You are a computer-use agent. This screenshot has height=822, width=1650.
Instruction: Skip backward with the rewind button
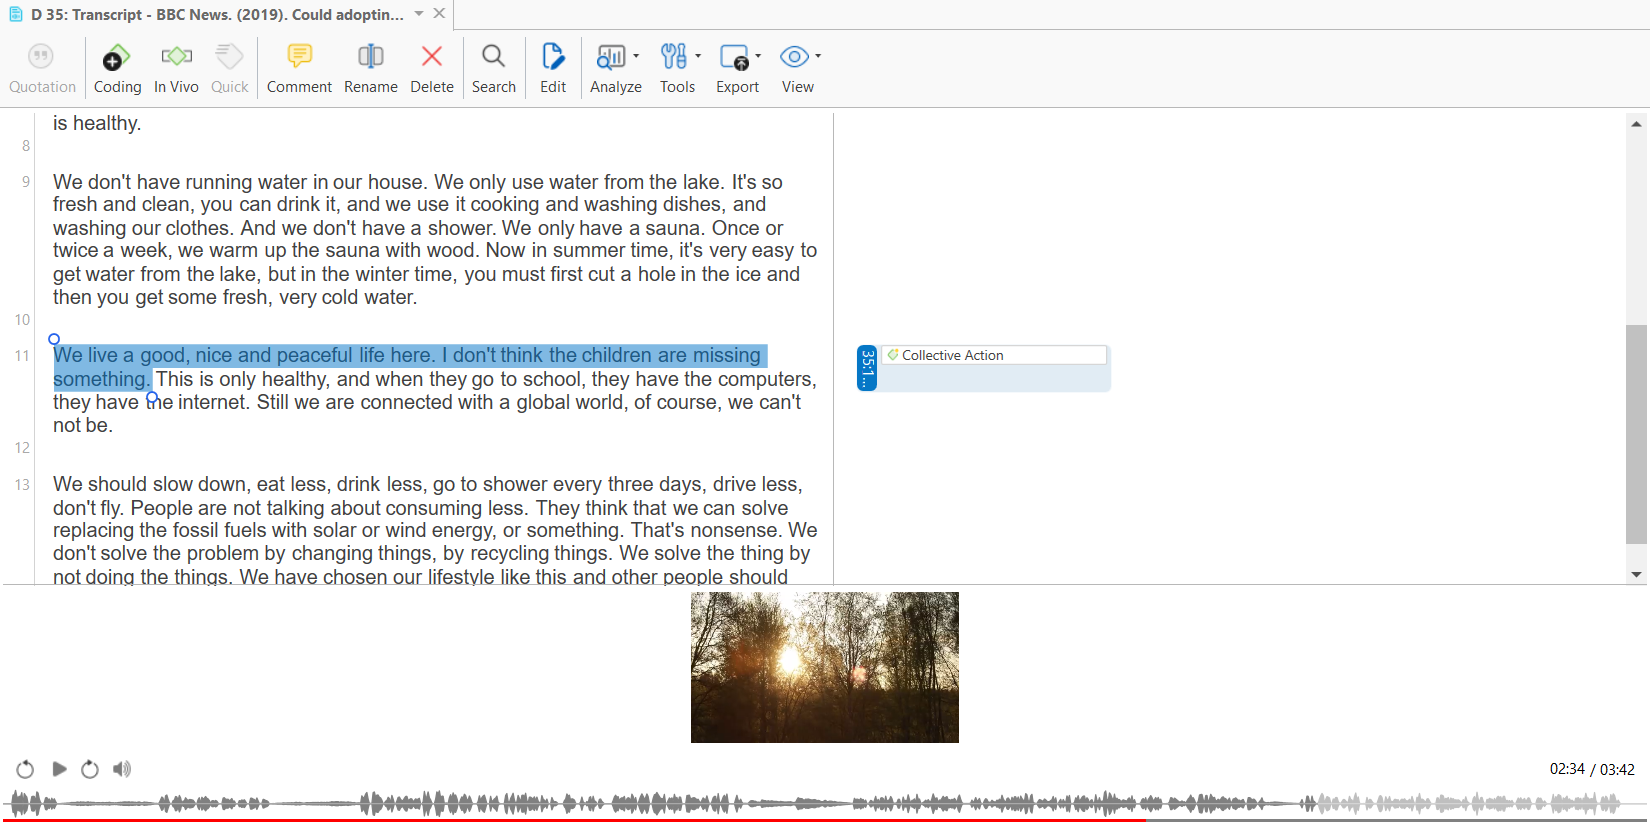[x=25, y=769]
